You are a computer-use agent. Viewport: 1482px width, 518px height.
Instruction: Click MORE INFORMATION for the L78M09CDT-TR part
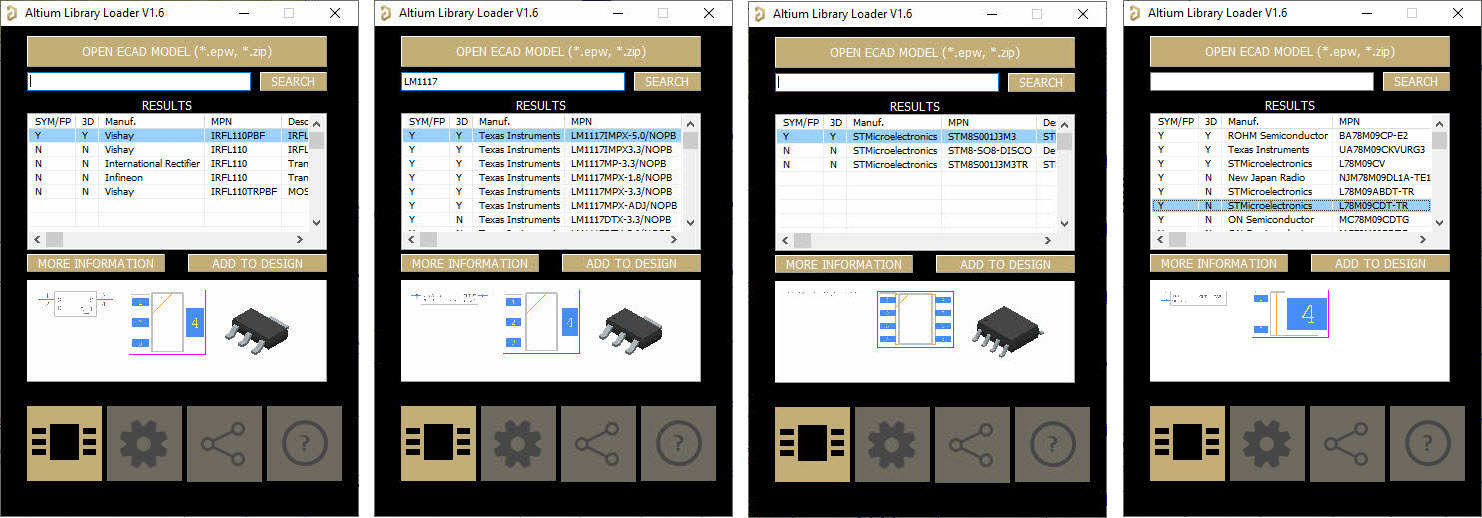tap(1219, 264)
